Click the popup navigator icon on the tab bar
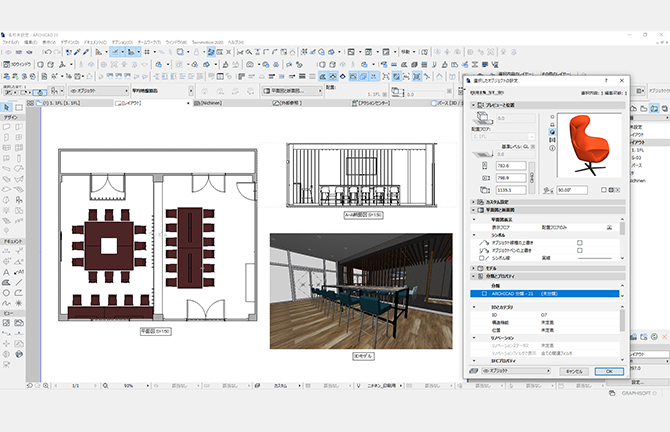The width and height of the screenshot is (670, 432). (30, 103)
